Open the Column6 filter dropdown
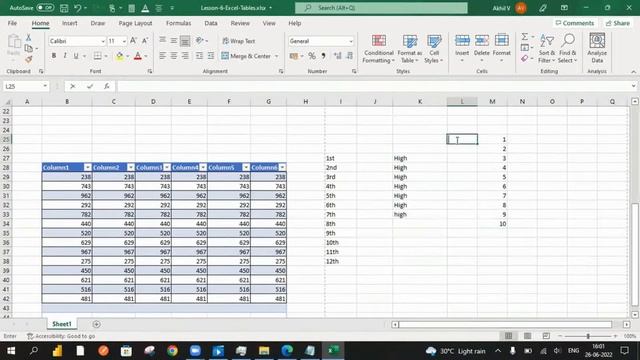The image size is (640, 360). coord(282,167)
